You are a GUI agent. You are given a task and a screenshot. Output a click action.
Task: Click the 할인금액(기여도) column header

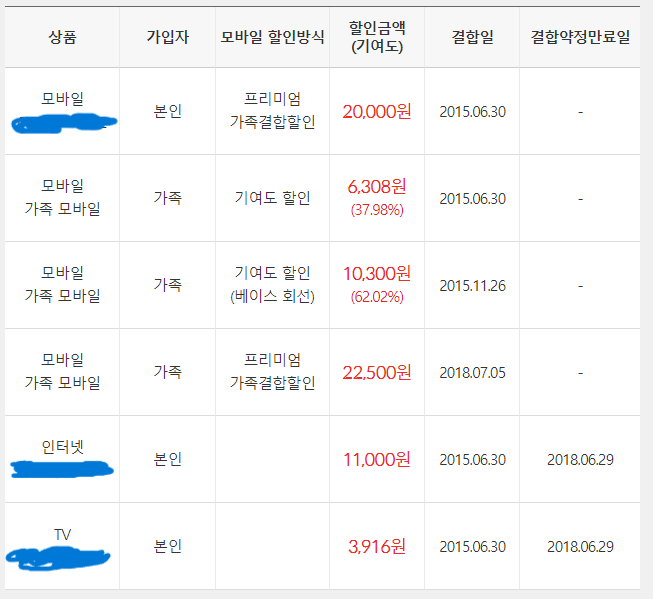(377, 37)
